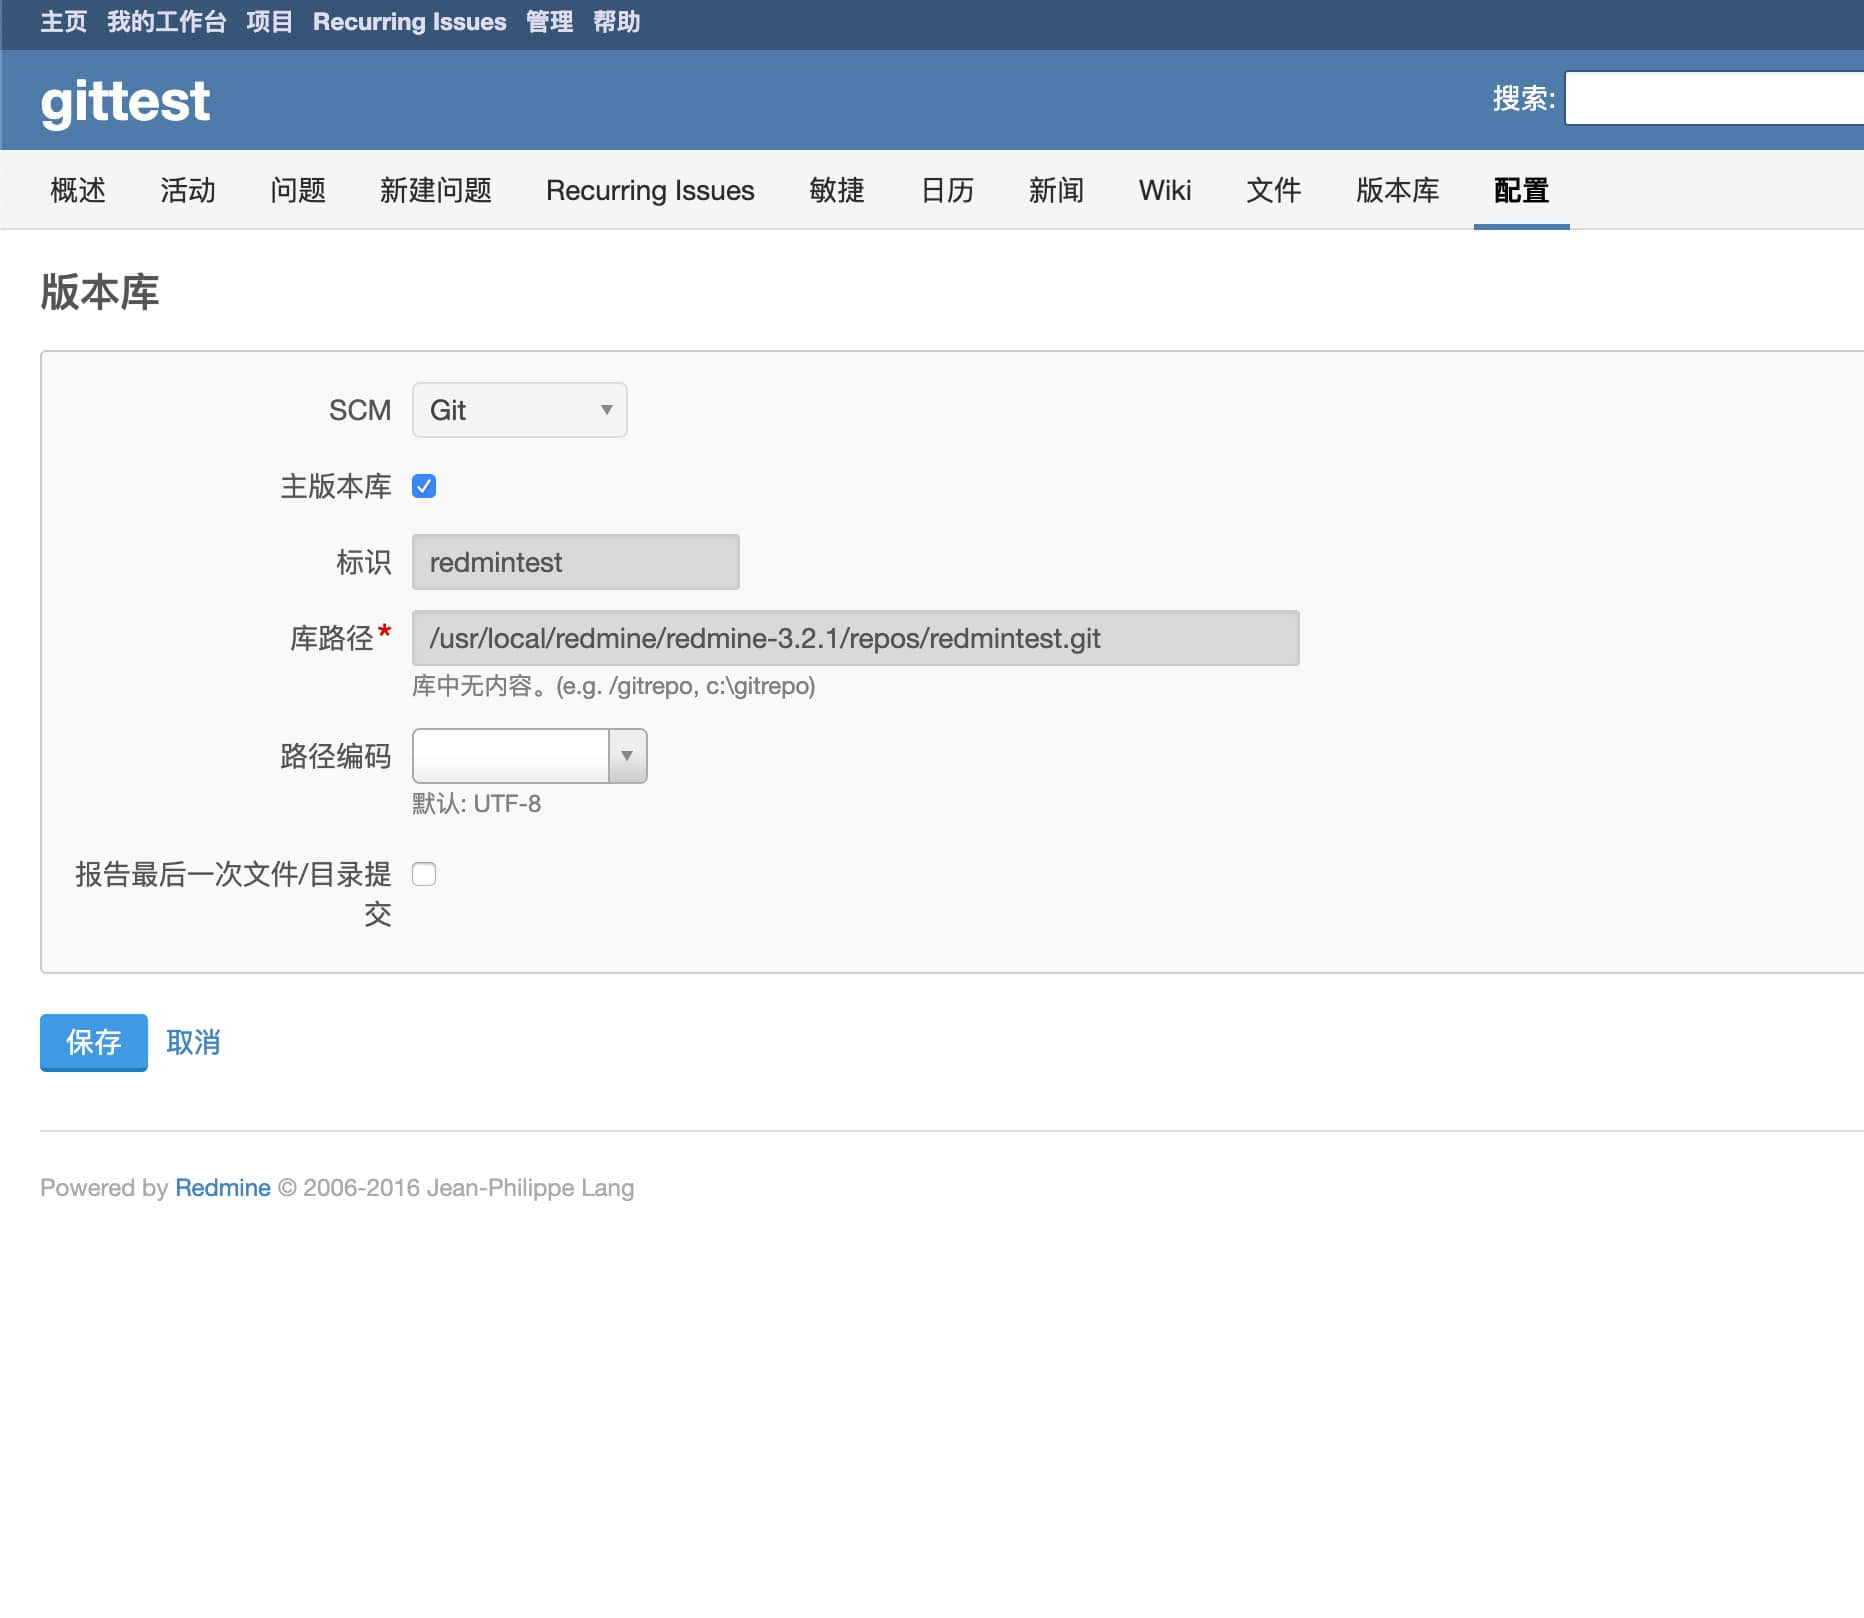The width and height of the screenshot is (1864, 1618).
Task: Click the 取消 cancel link
Action: (193, 1042)
